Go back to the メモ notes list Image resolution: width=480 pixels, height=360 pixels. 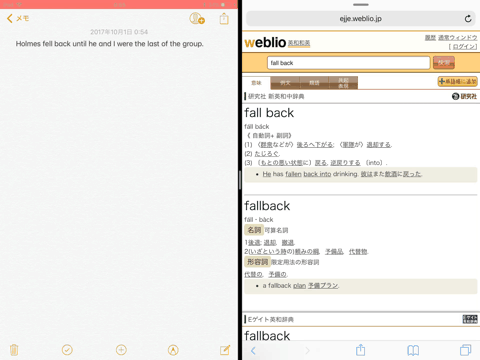(18, 18)
